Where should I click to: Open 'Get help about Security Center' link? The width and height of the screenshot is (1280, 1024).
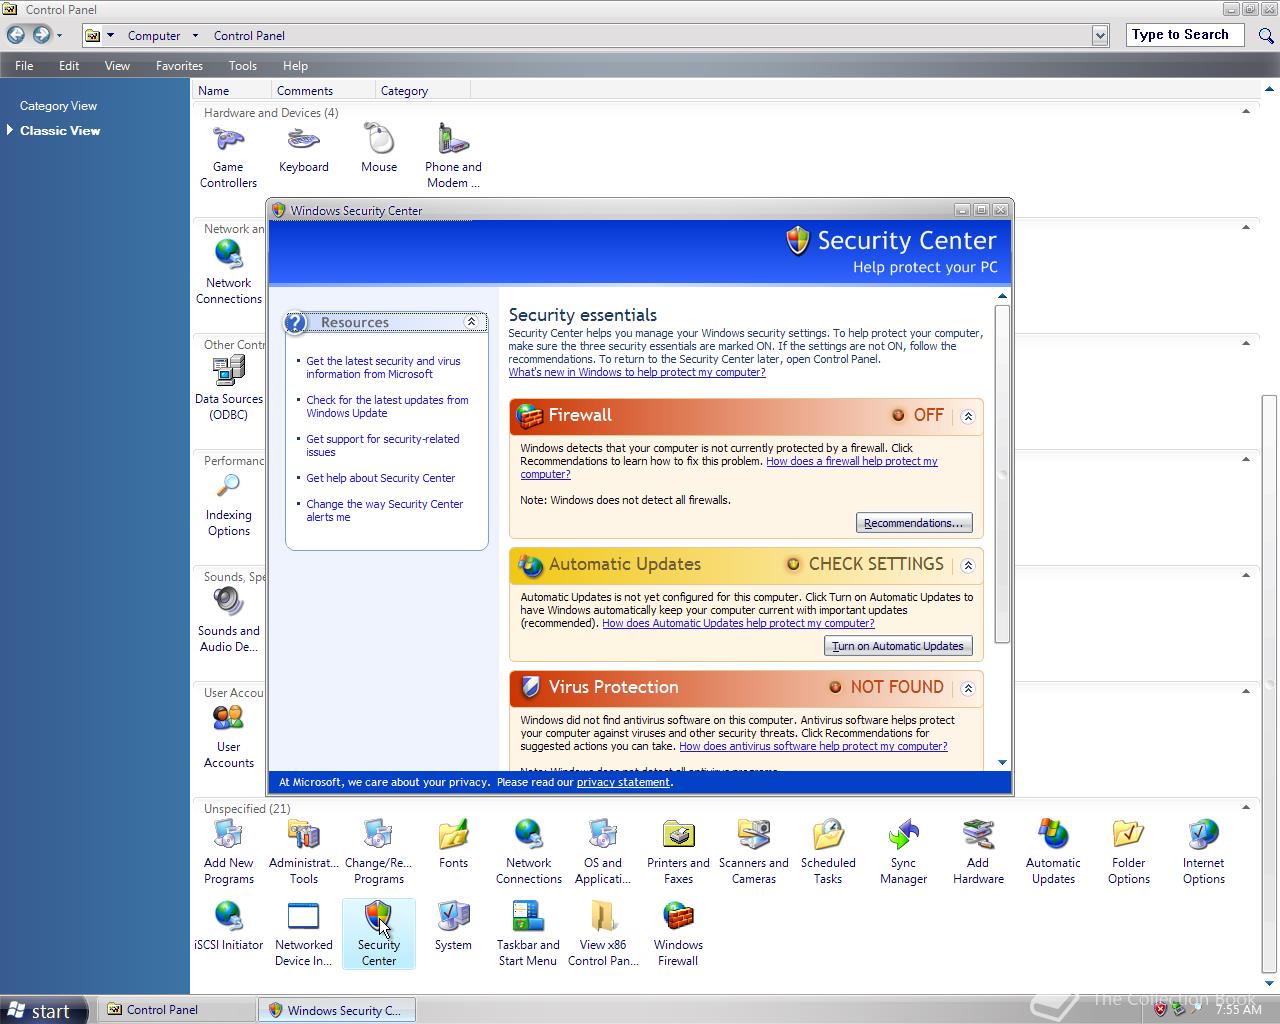point(380,478)
